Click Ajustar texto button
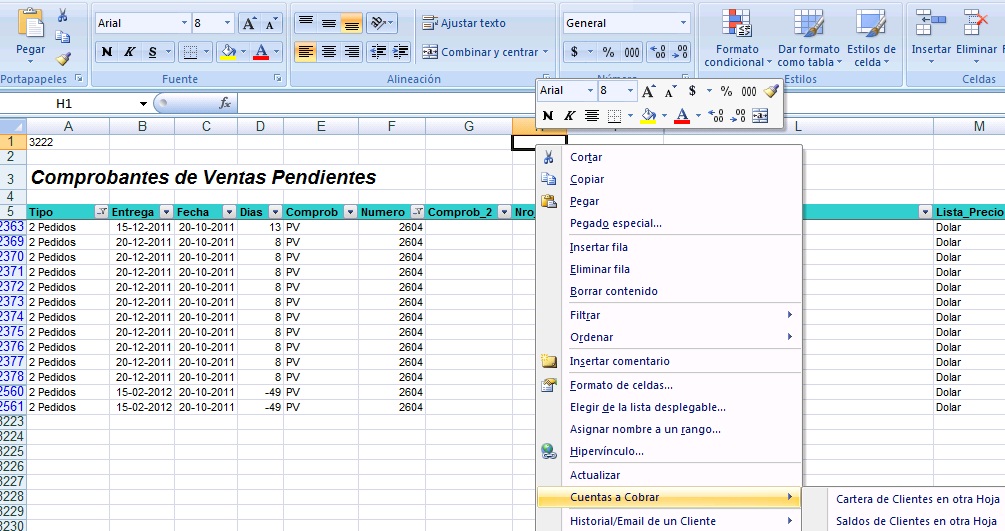 [x=464, y=23]
